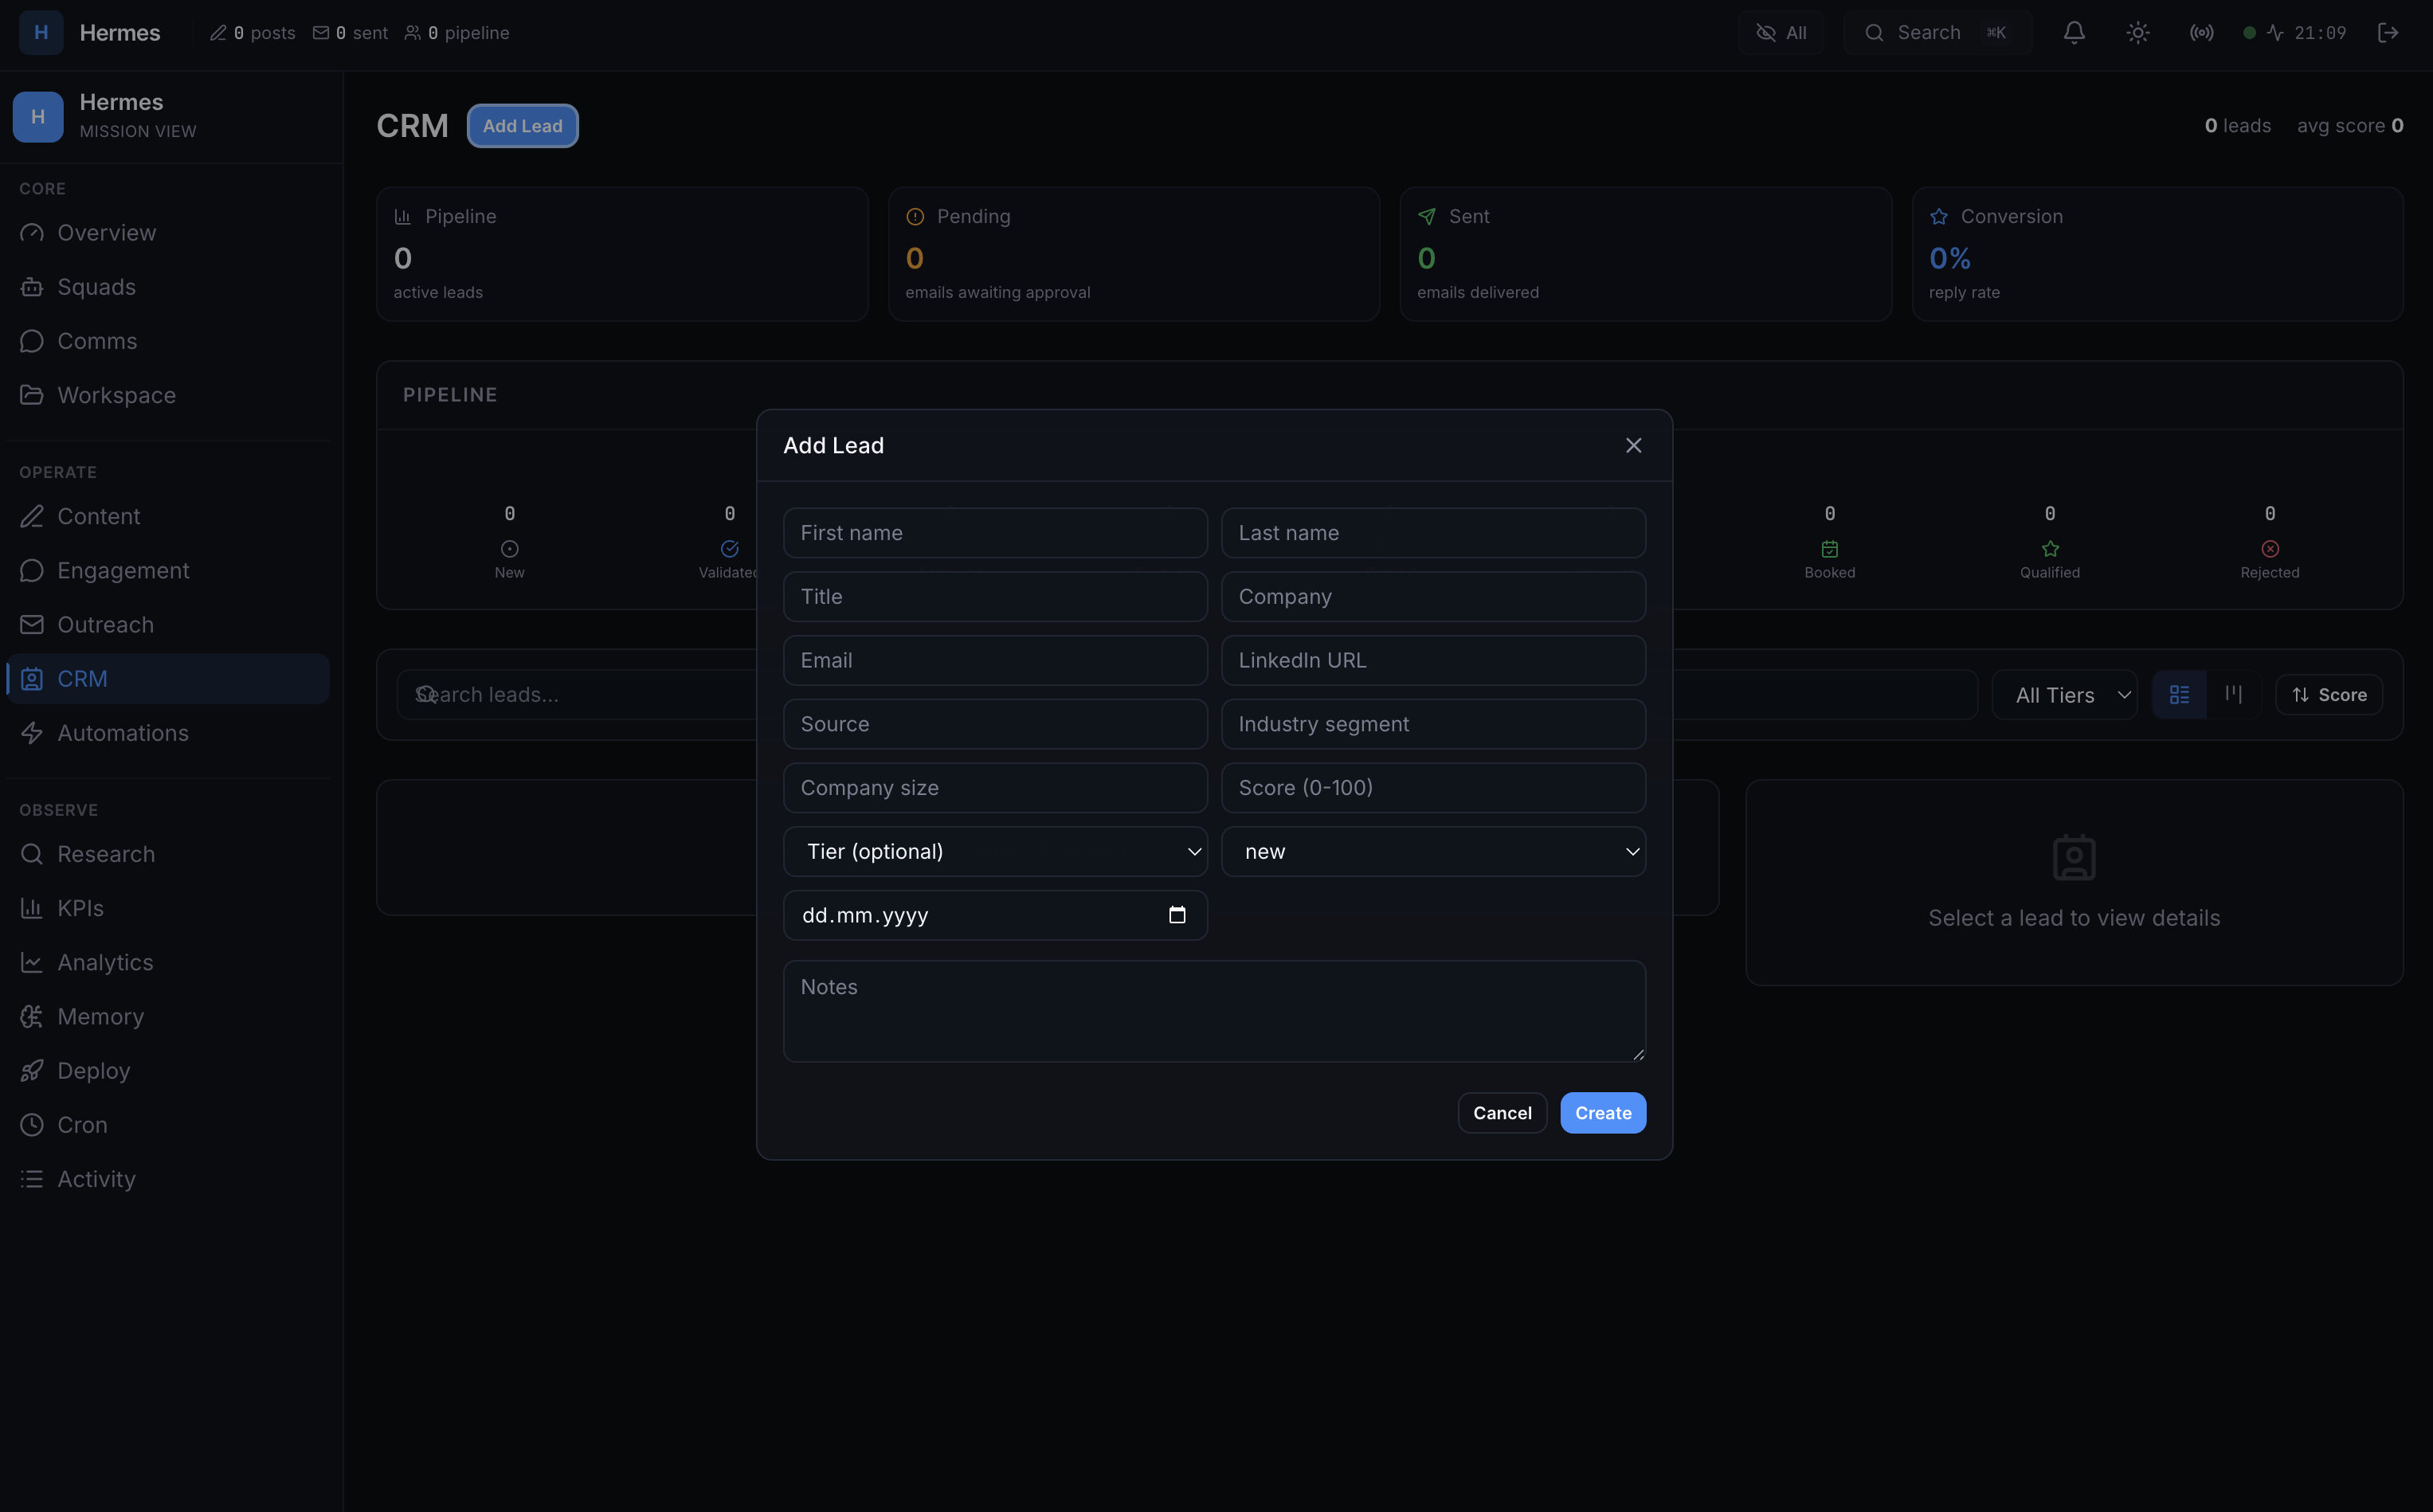Switch to kanban board view icon
Viewport: 2433px width, 1512px height.
[2233, 694]
